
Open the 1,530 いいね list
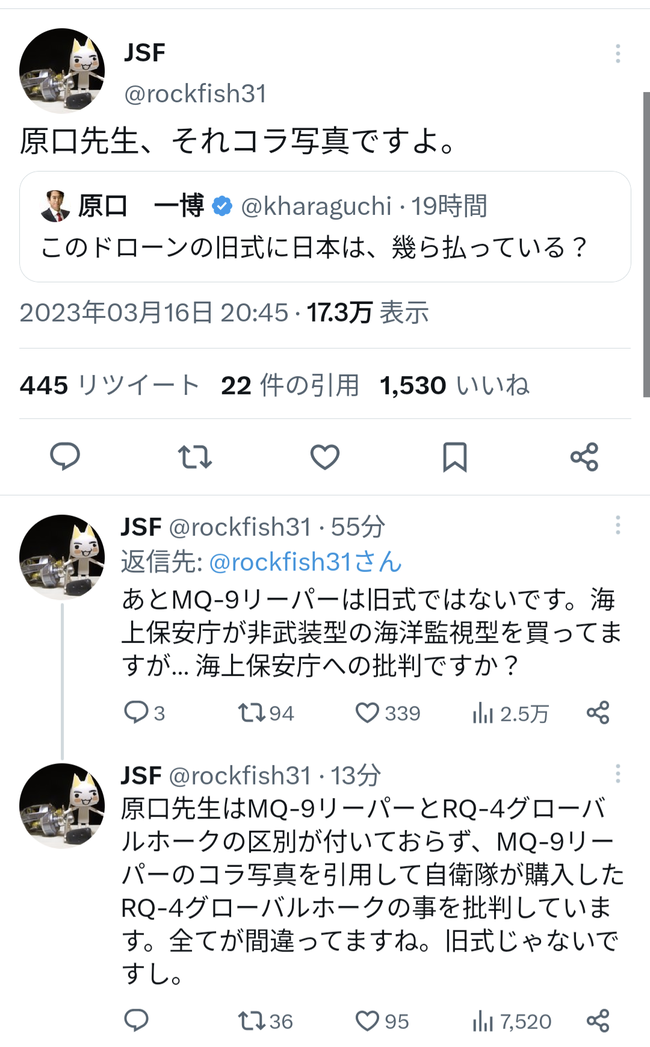click(454, 385)
